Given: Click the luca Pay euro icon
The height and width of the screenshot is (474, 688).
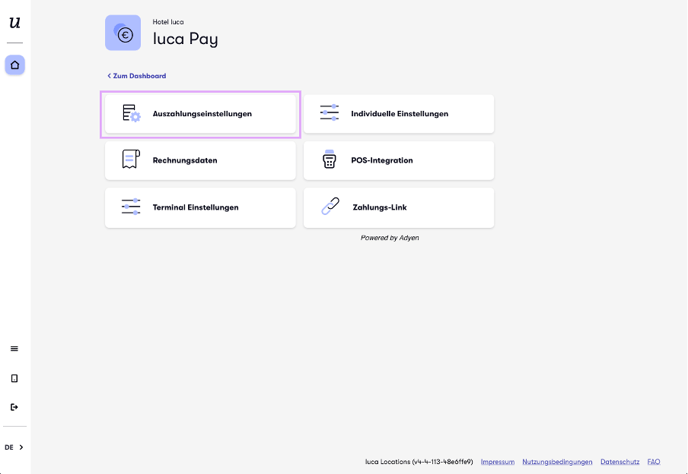Looking at the screenshot, I should pos(123,33).
